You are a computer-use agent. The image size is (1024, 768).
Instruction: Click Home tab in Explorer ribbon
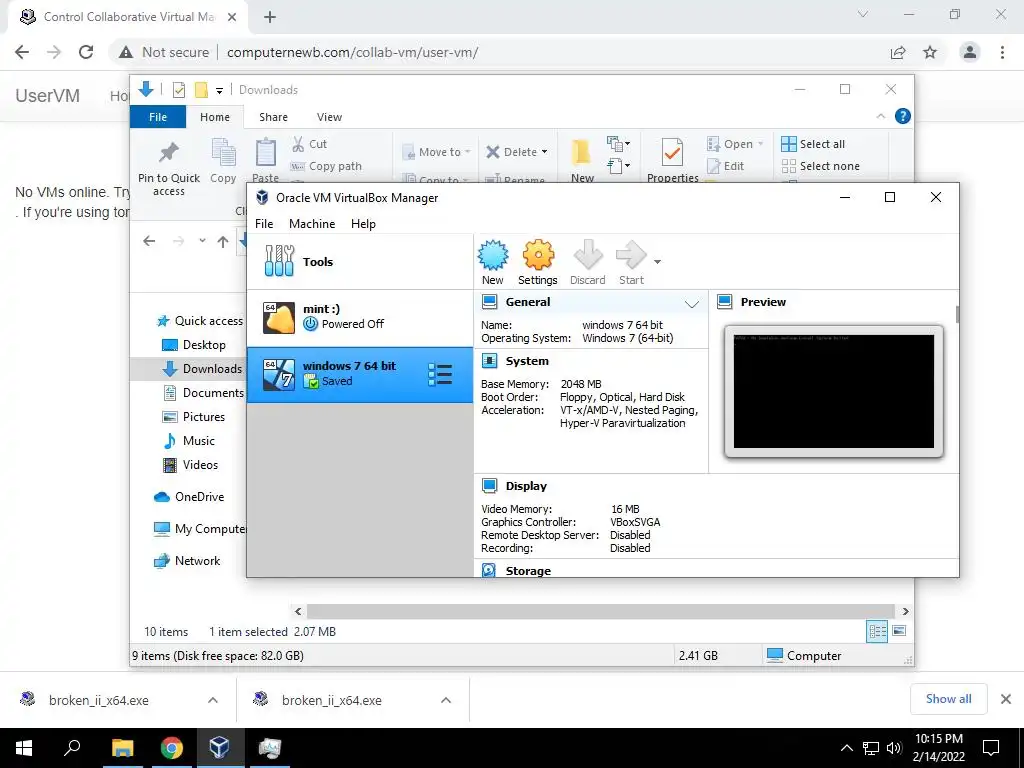click(x=215, y=117)
